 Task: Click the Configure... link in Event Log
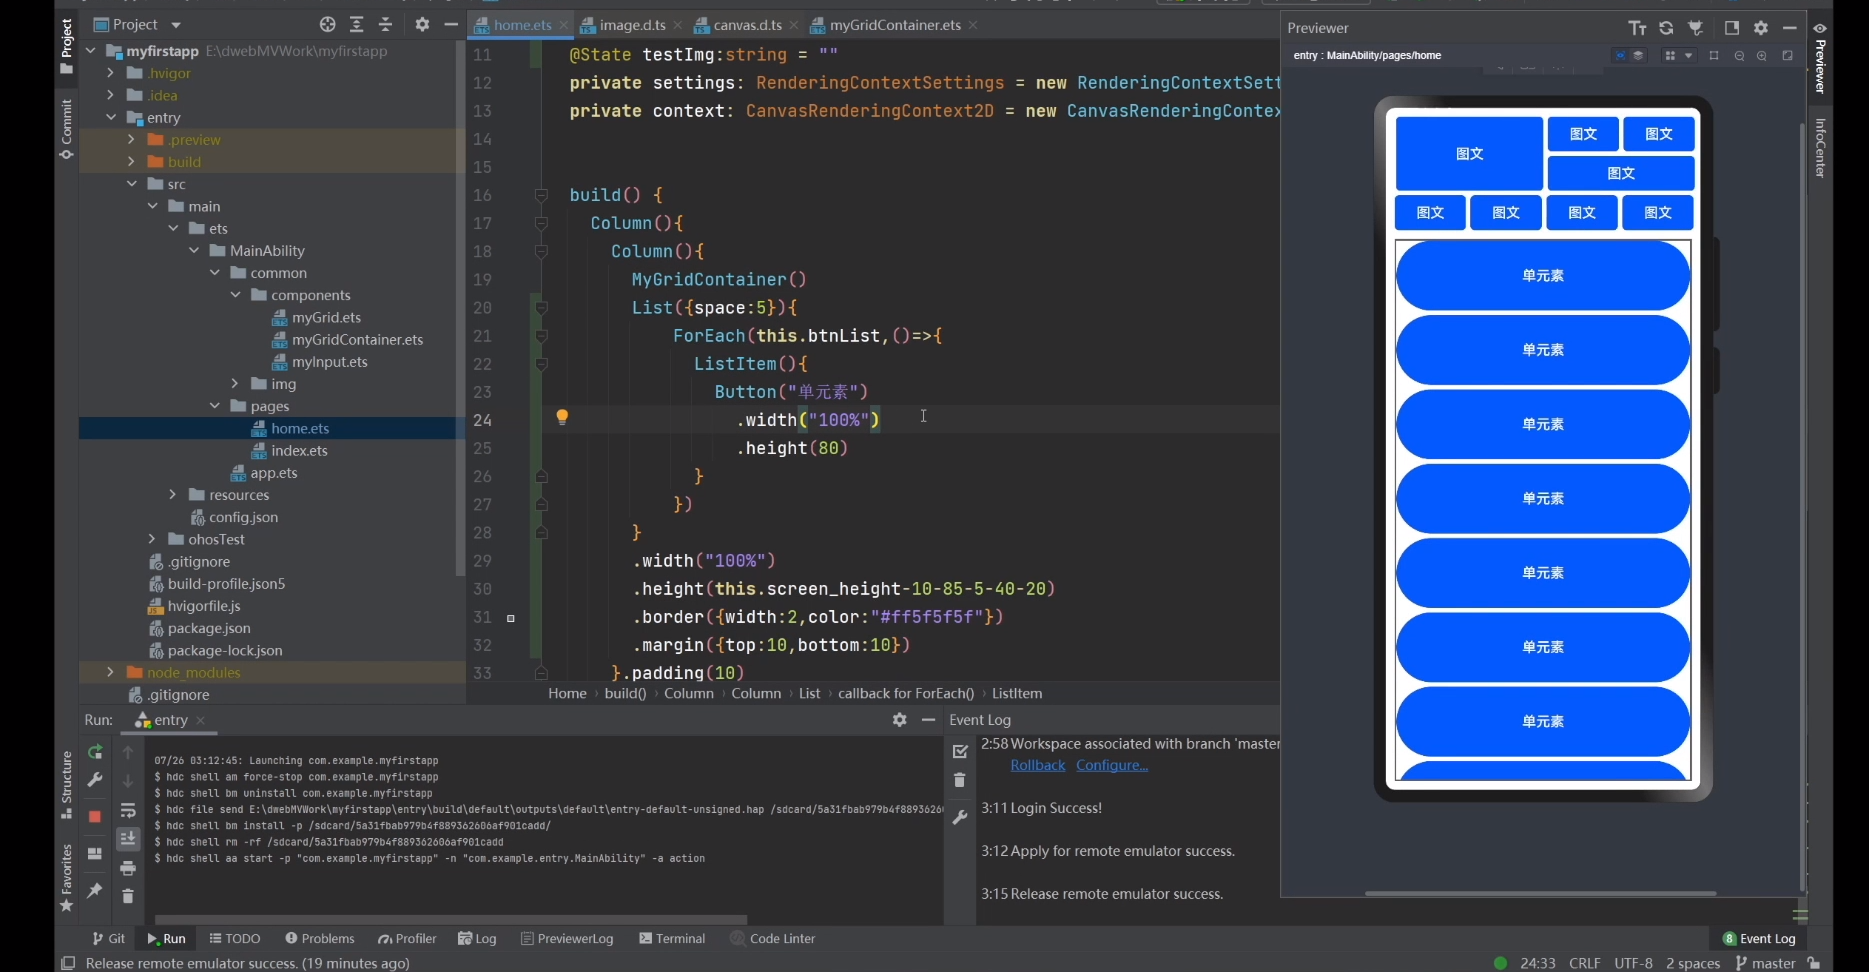click(x=1112, y=766)
